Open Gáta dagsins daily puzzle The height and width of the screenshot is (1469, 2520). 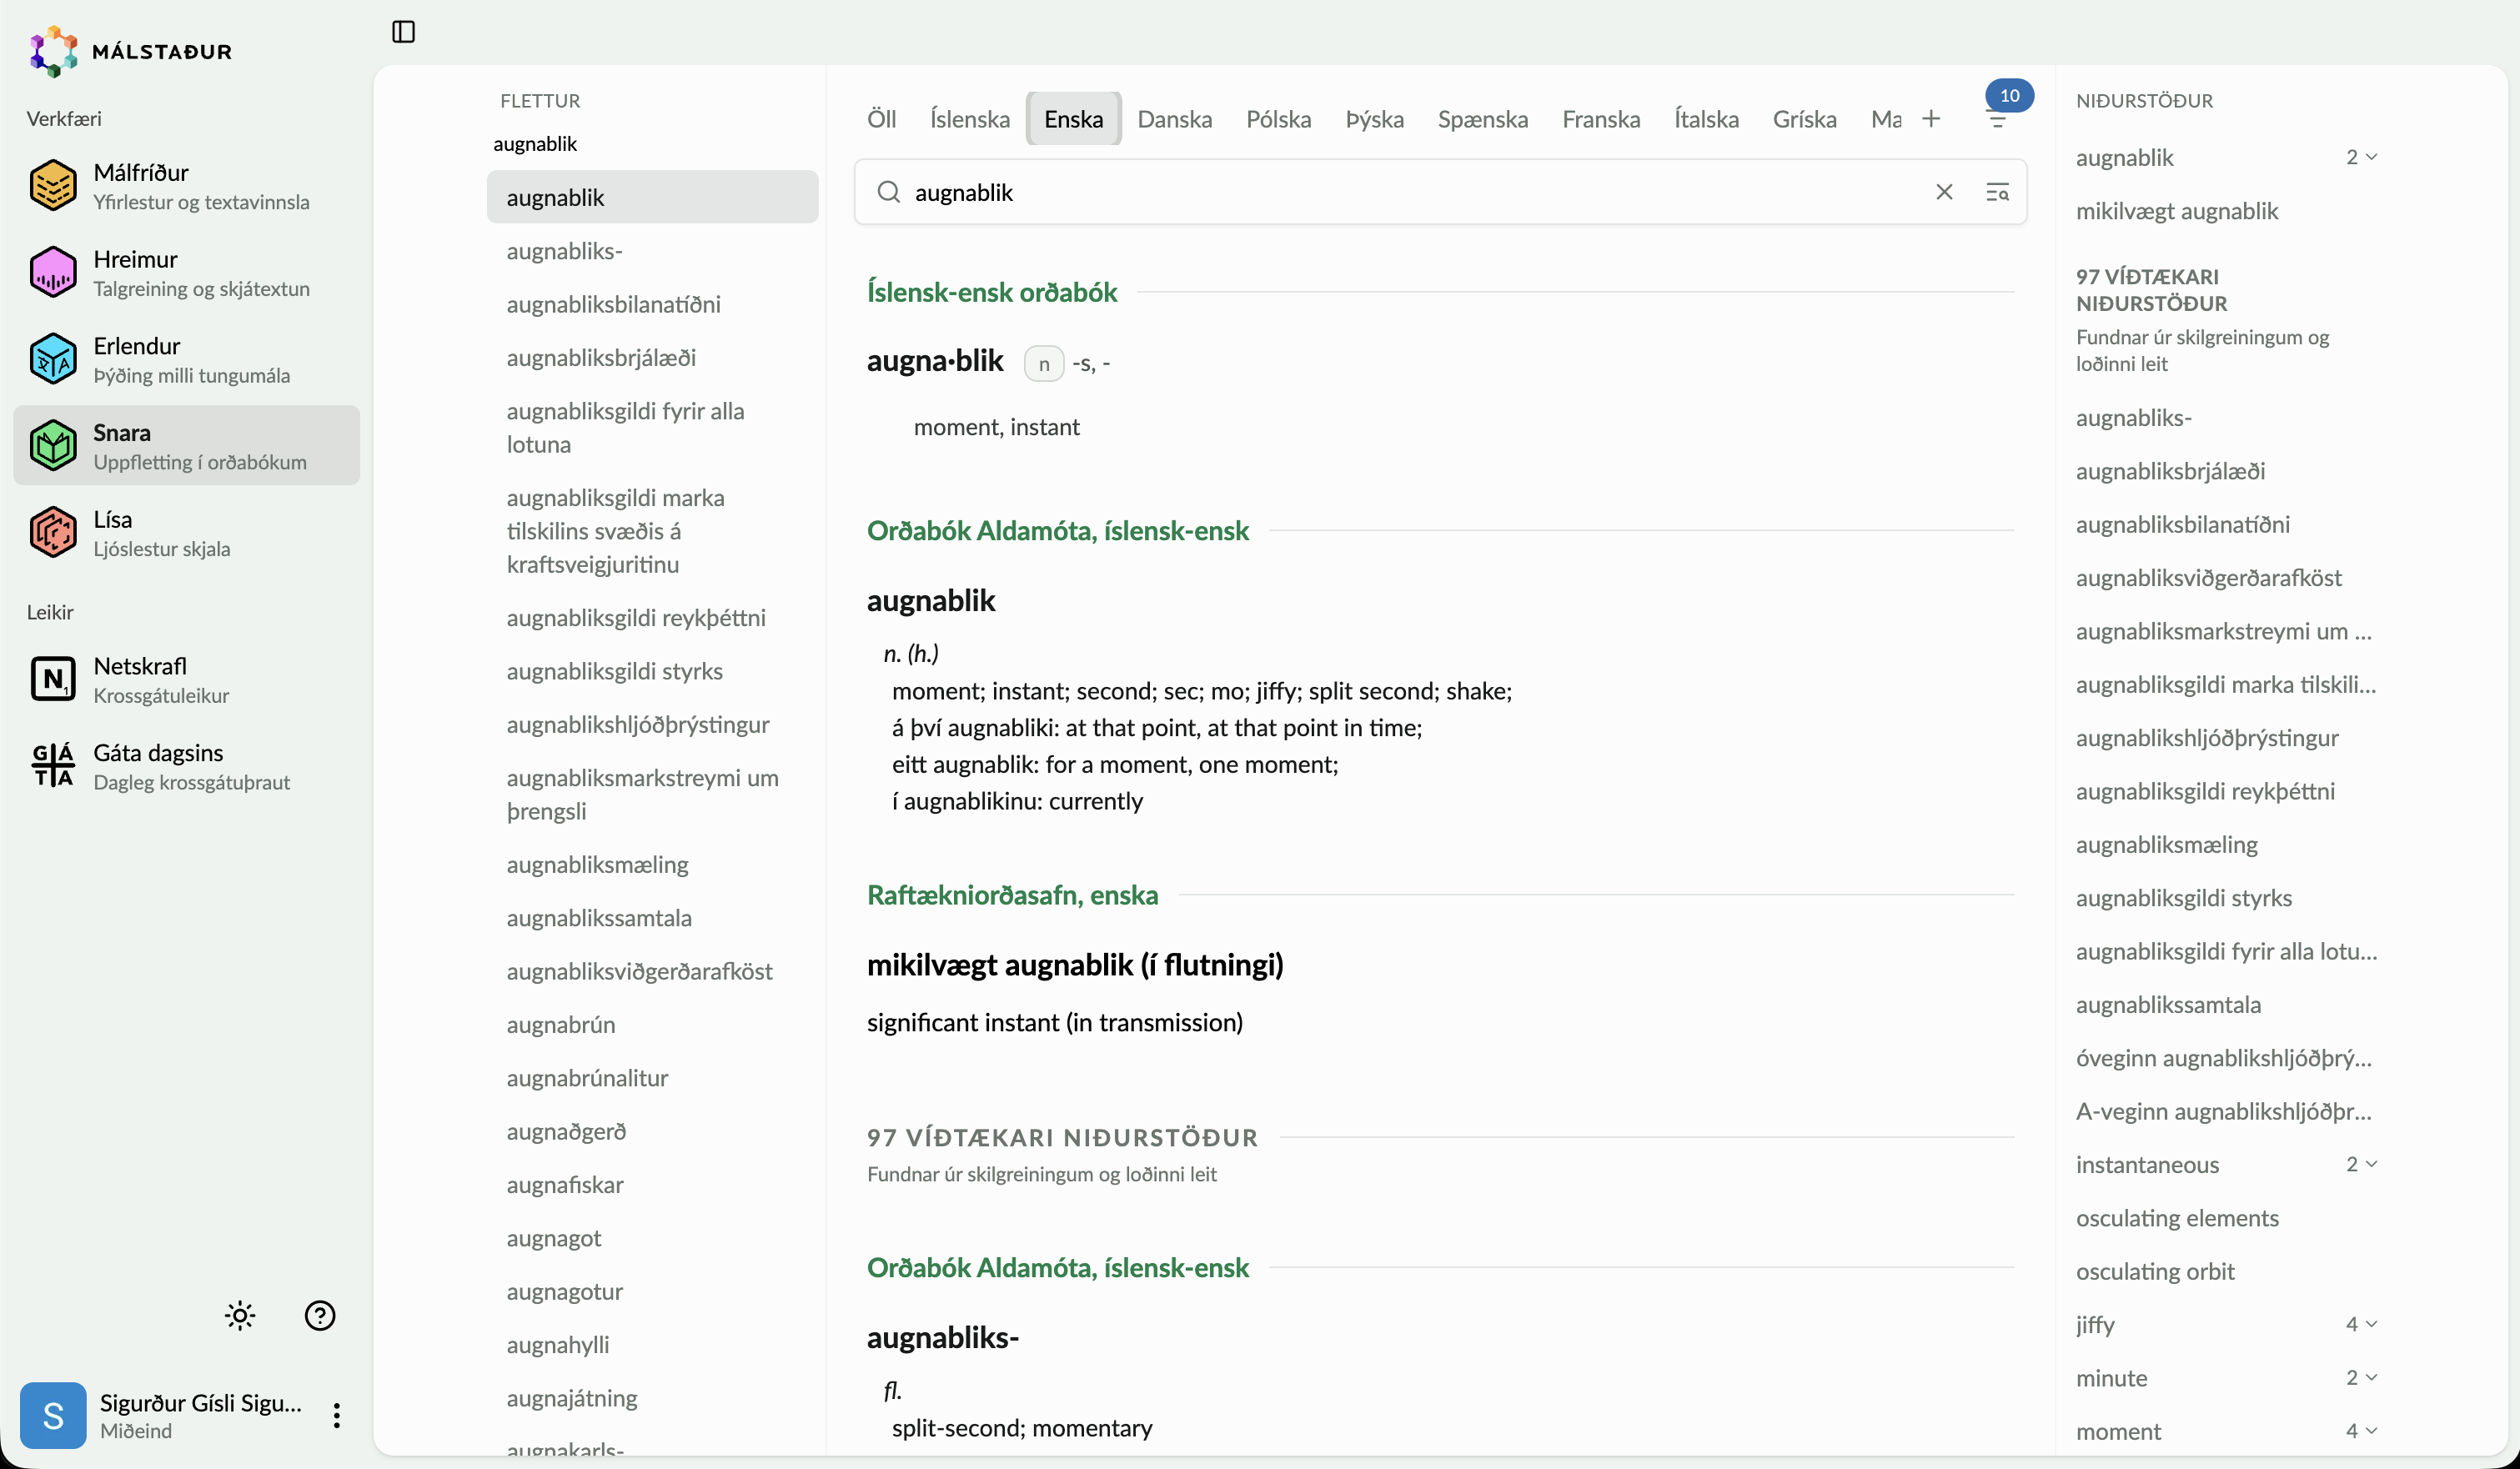coord(186,766)
